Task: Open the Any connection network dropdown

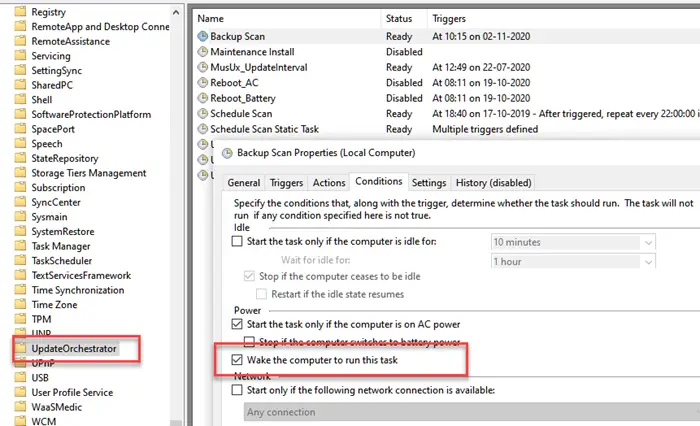Action: coord(471,412)
